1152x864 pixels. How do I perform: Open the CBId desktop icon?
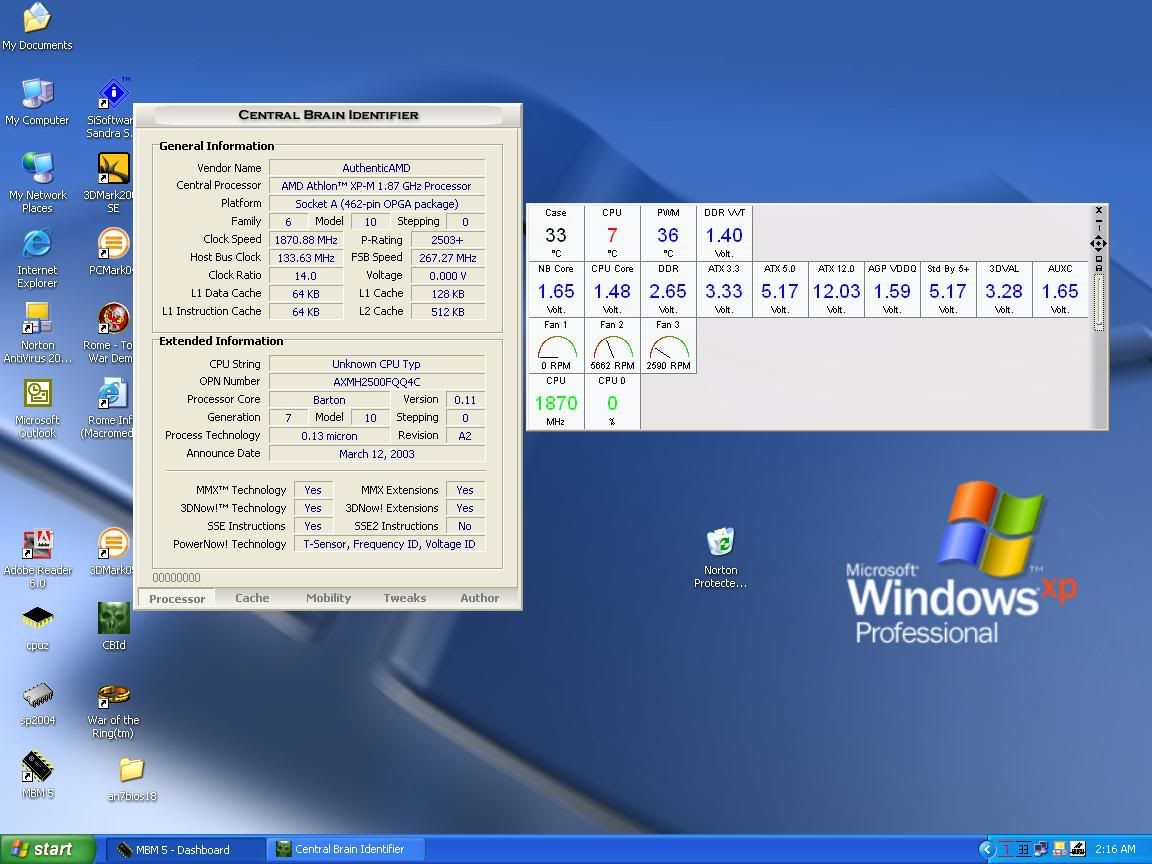tap(113, 620)
